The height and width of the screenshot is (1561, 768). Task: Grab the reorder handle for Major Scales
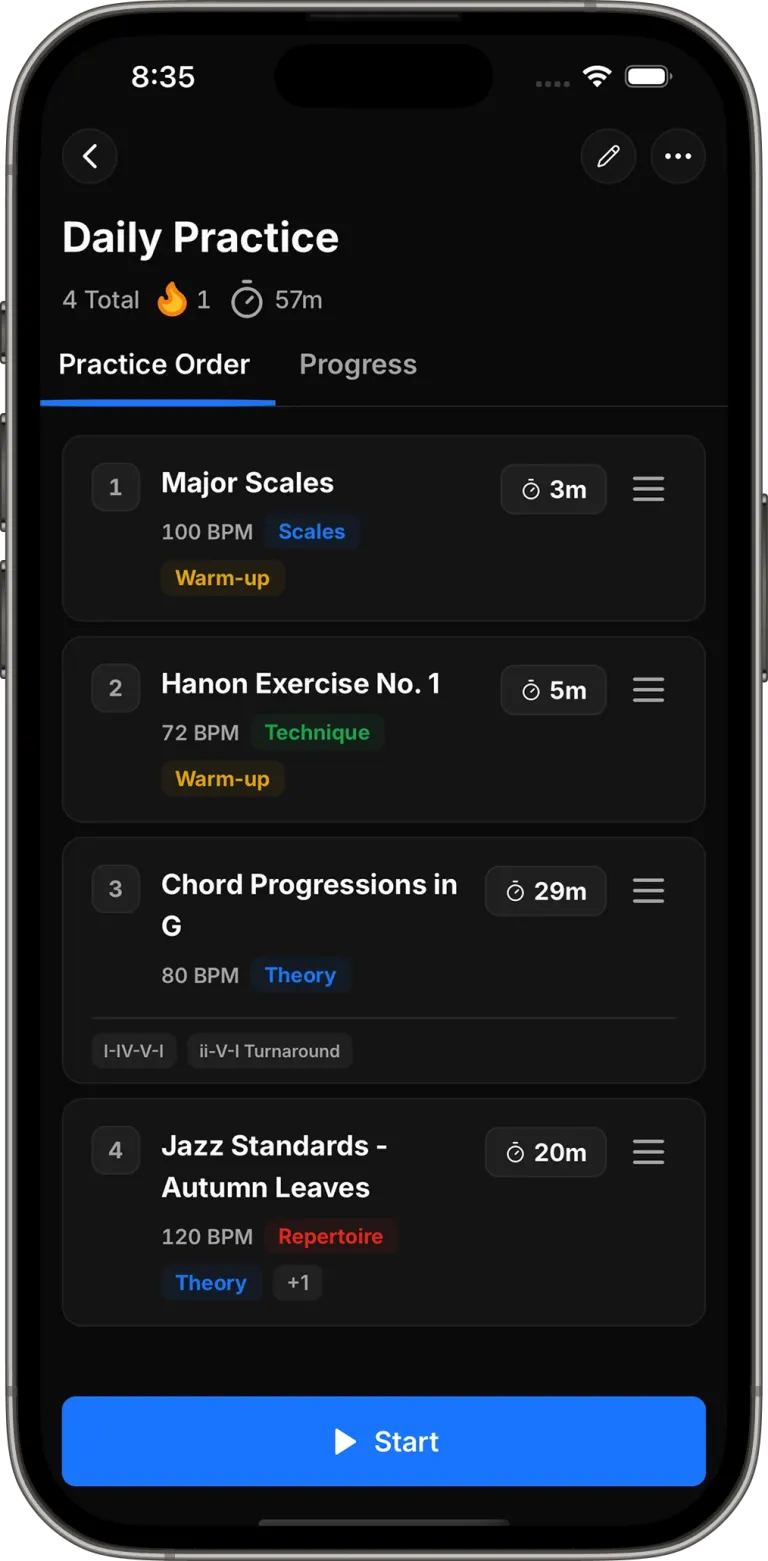point(648,489)
